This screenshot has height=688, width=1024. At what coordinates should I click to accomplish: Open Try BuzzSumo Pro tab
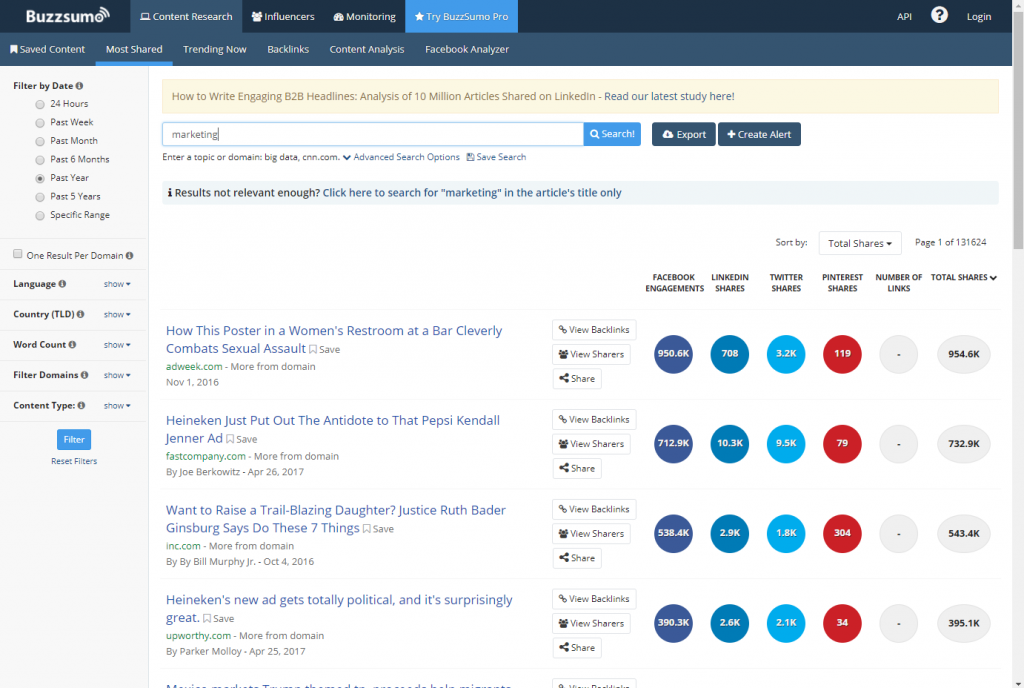(x=461, y=16)
